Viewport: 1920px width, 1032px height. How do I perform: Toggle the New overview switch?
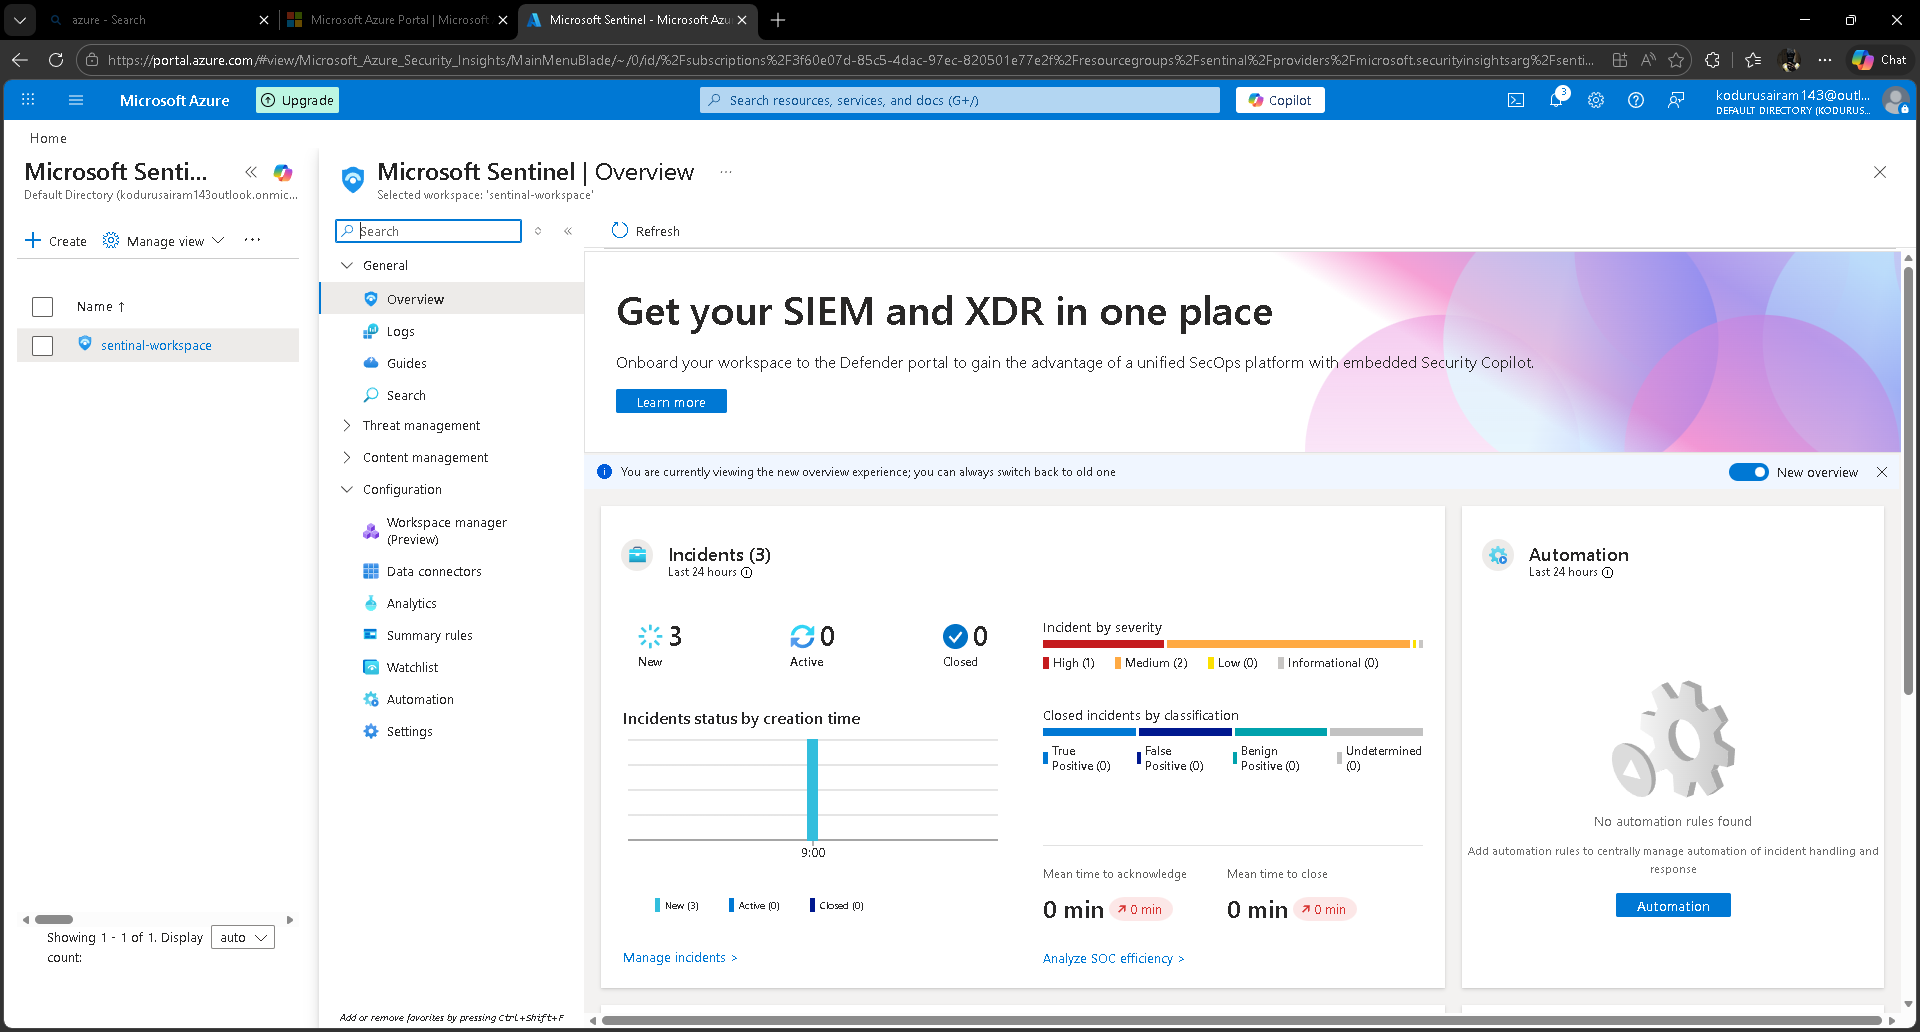click(1748, 472)
